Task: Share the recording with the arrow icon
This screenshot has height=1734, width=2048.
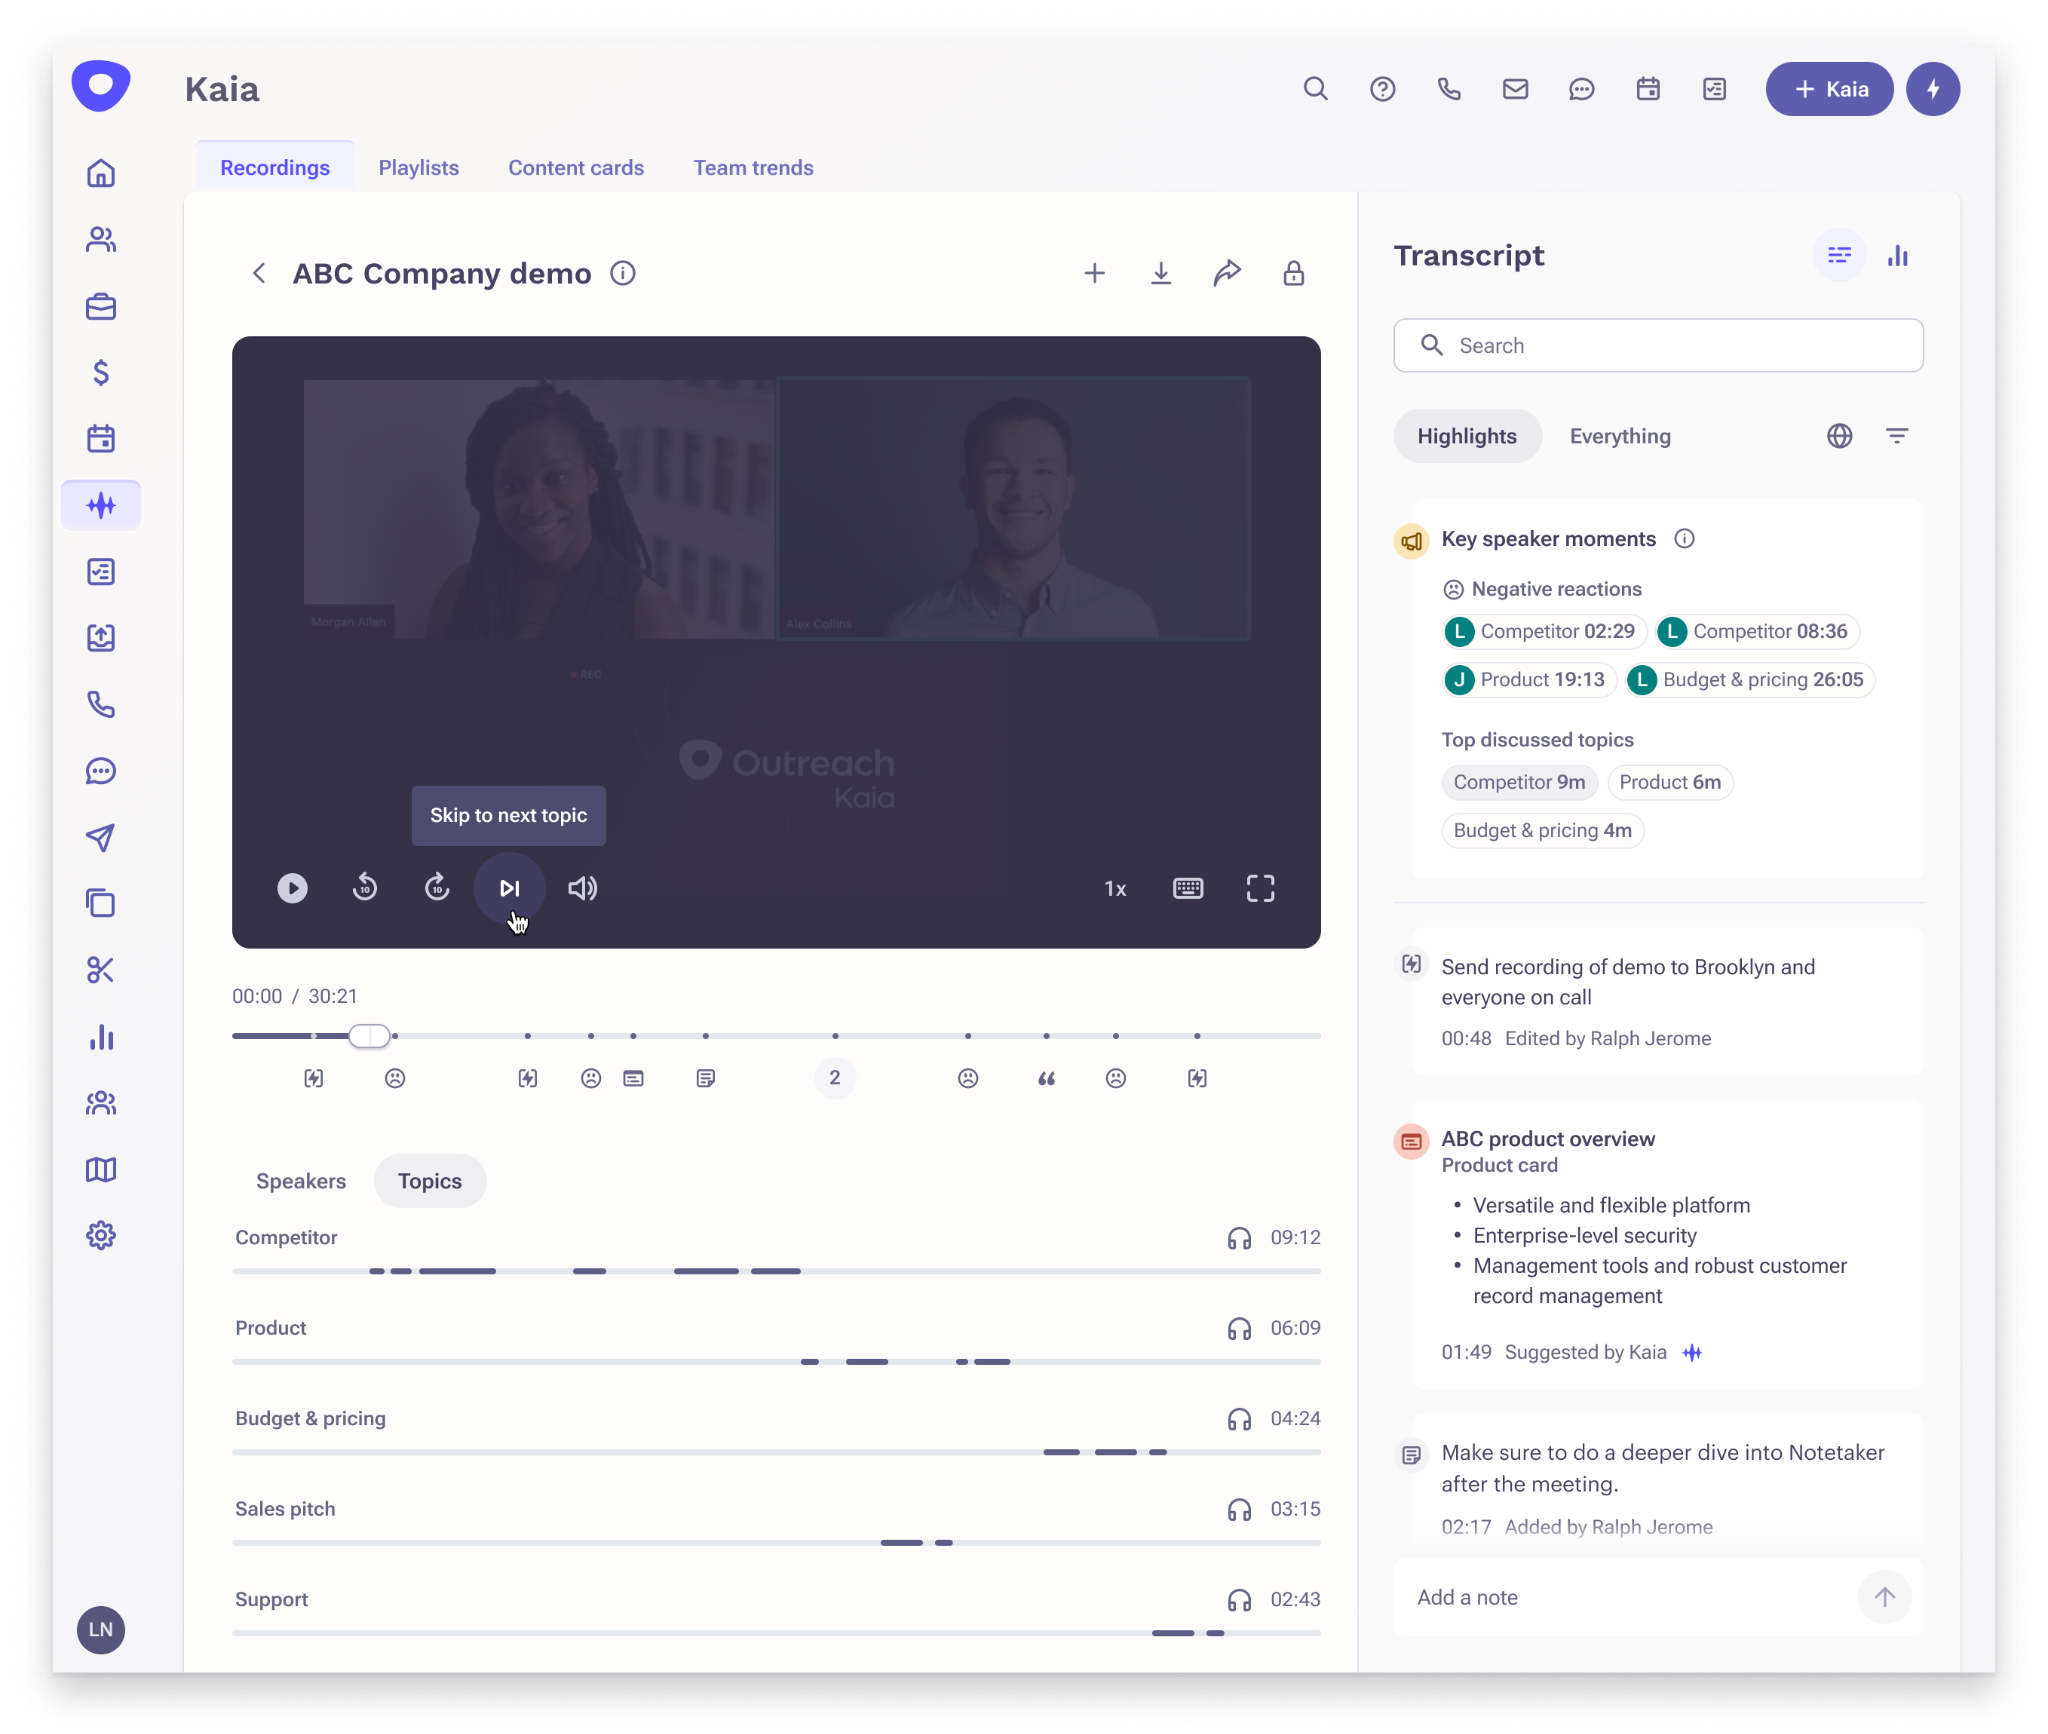Action: click(1227, 273)
